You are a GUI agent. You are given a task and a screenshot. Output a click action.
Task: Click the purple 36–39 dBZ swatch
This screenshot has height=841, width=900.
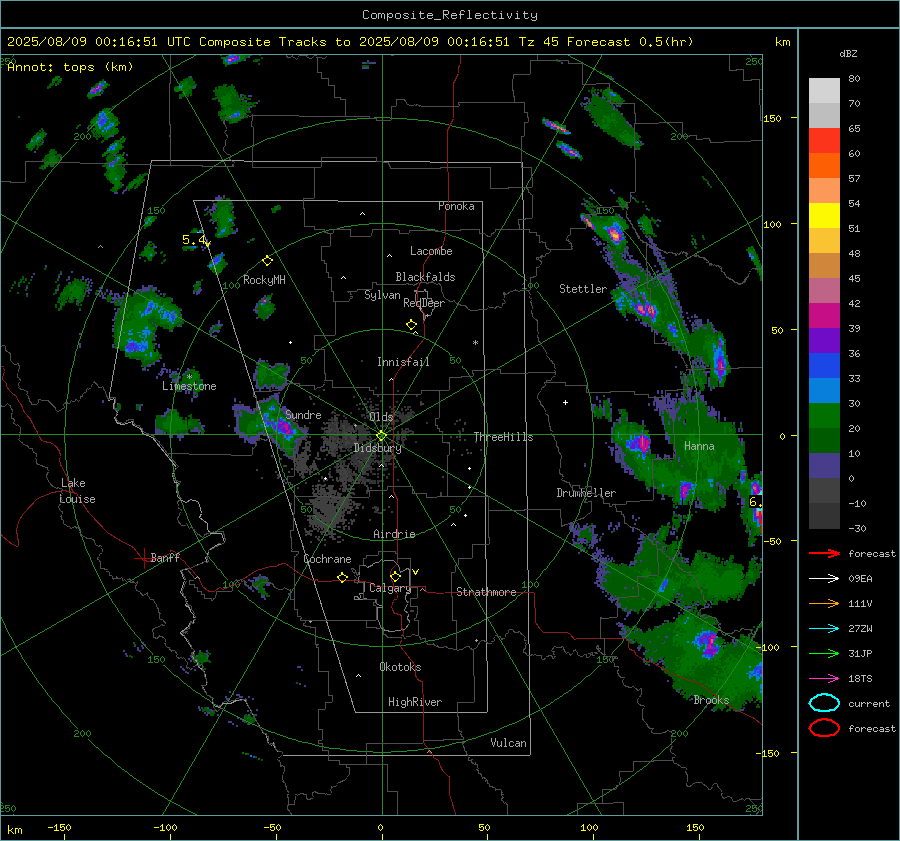tap(824, 340)
